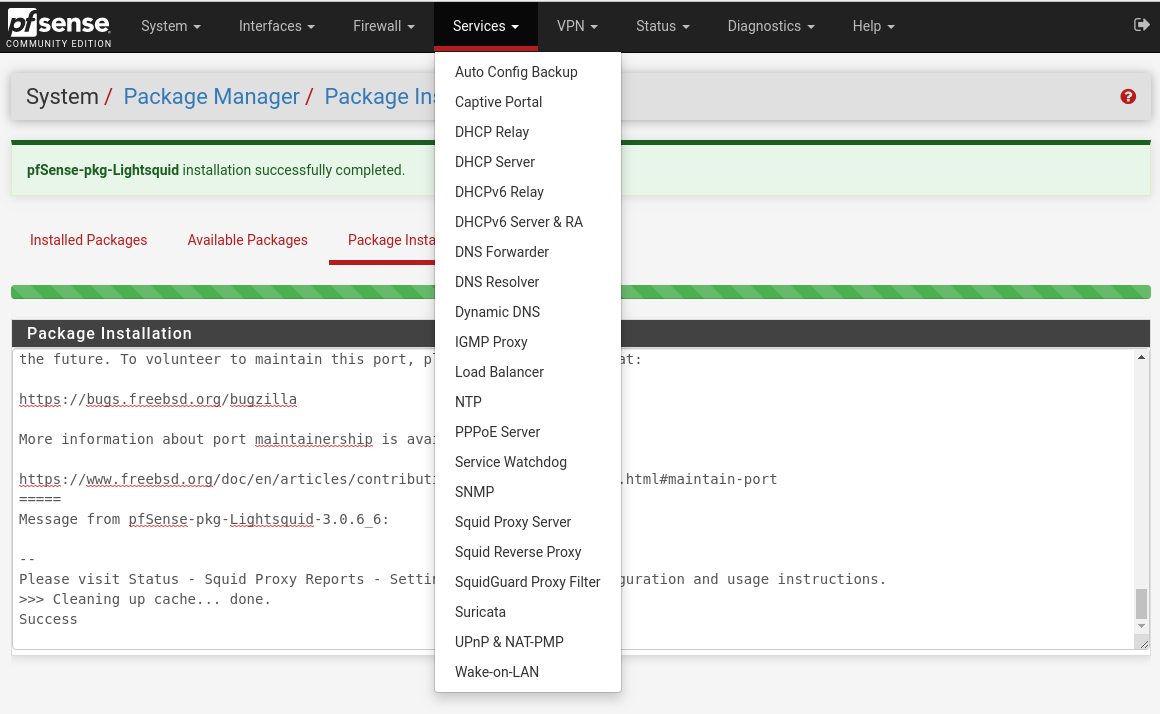The width and height of the screenshot is (1160, 714).
Task: Open the Firewall dropdown menu
Action: [383, 26]
